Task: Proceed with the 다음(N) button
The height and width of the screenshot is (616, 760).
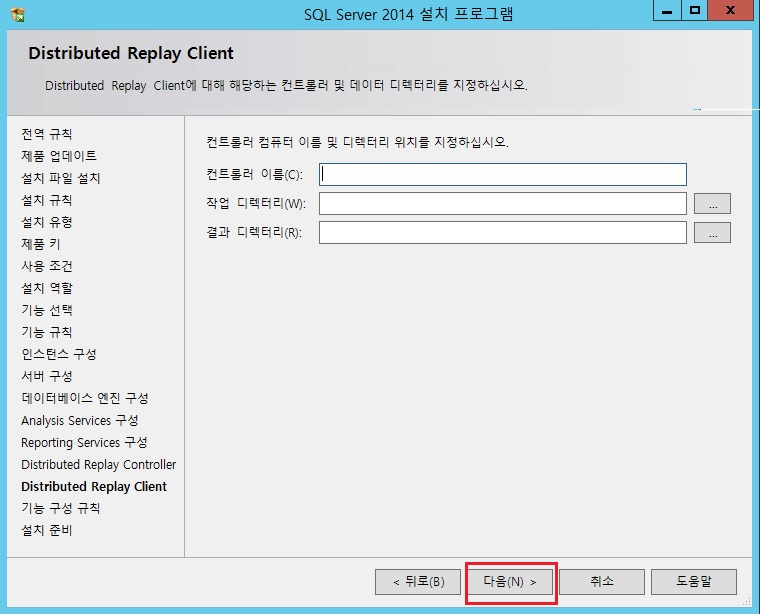Action: coord(510,582)
